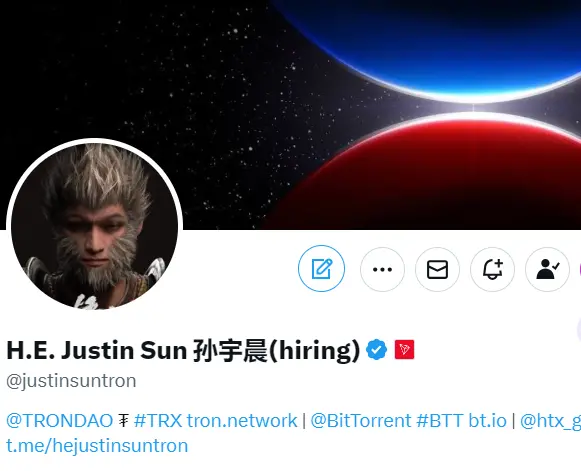The width and height of the screenshot is (581, 471).
Task: Open the @TRONDAO mention link
Action: pyautogui.click(x=60, y=421)
